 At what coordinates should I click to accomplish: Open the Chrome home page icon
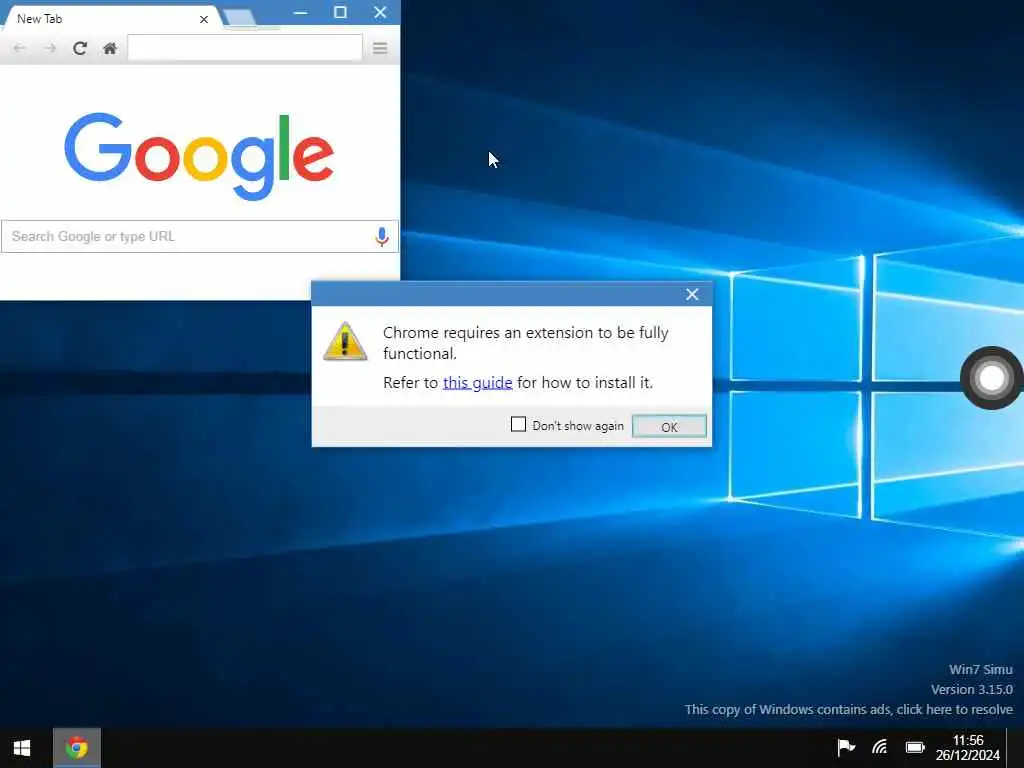click(110, 48)
